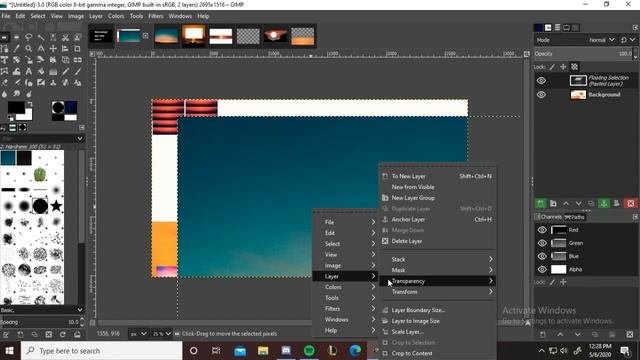The image size is (640, 360).
Task: Select the Scissors Select tool
Action: [65, 38]
